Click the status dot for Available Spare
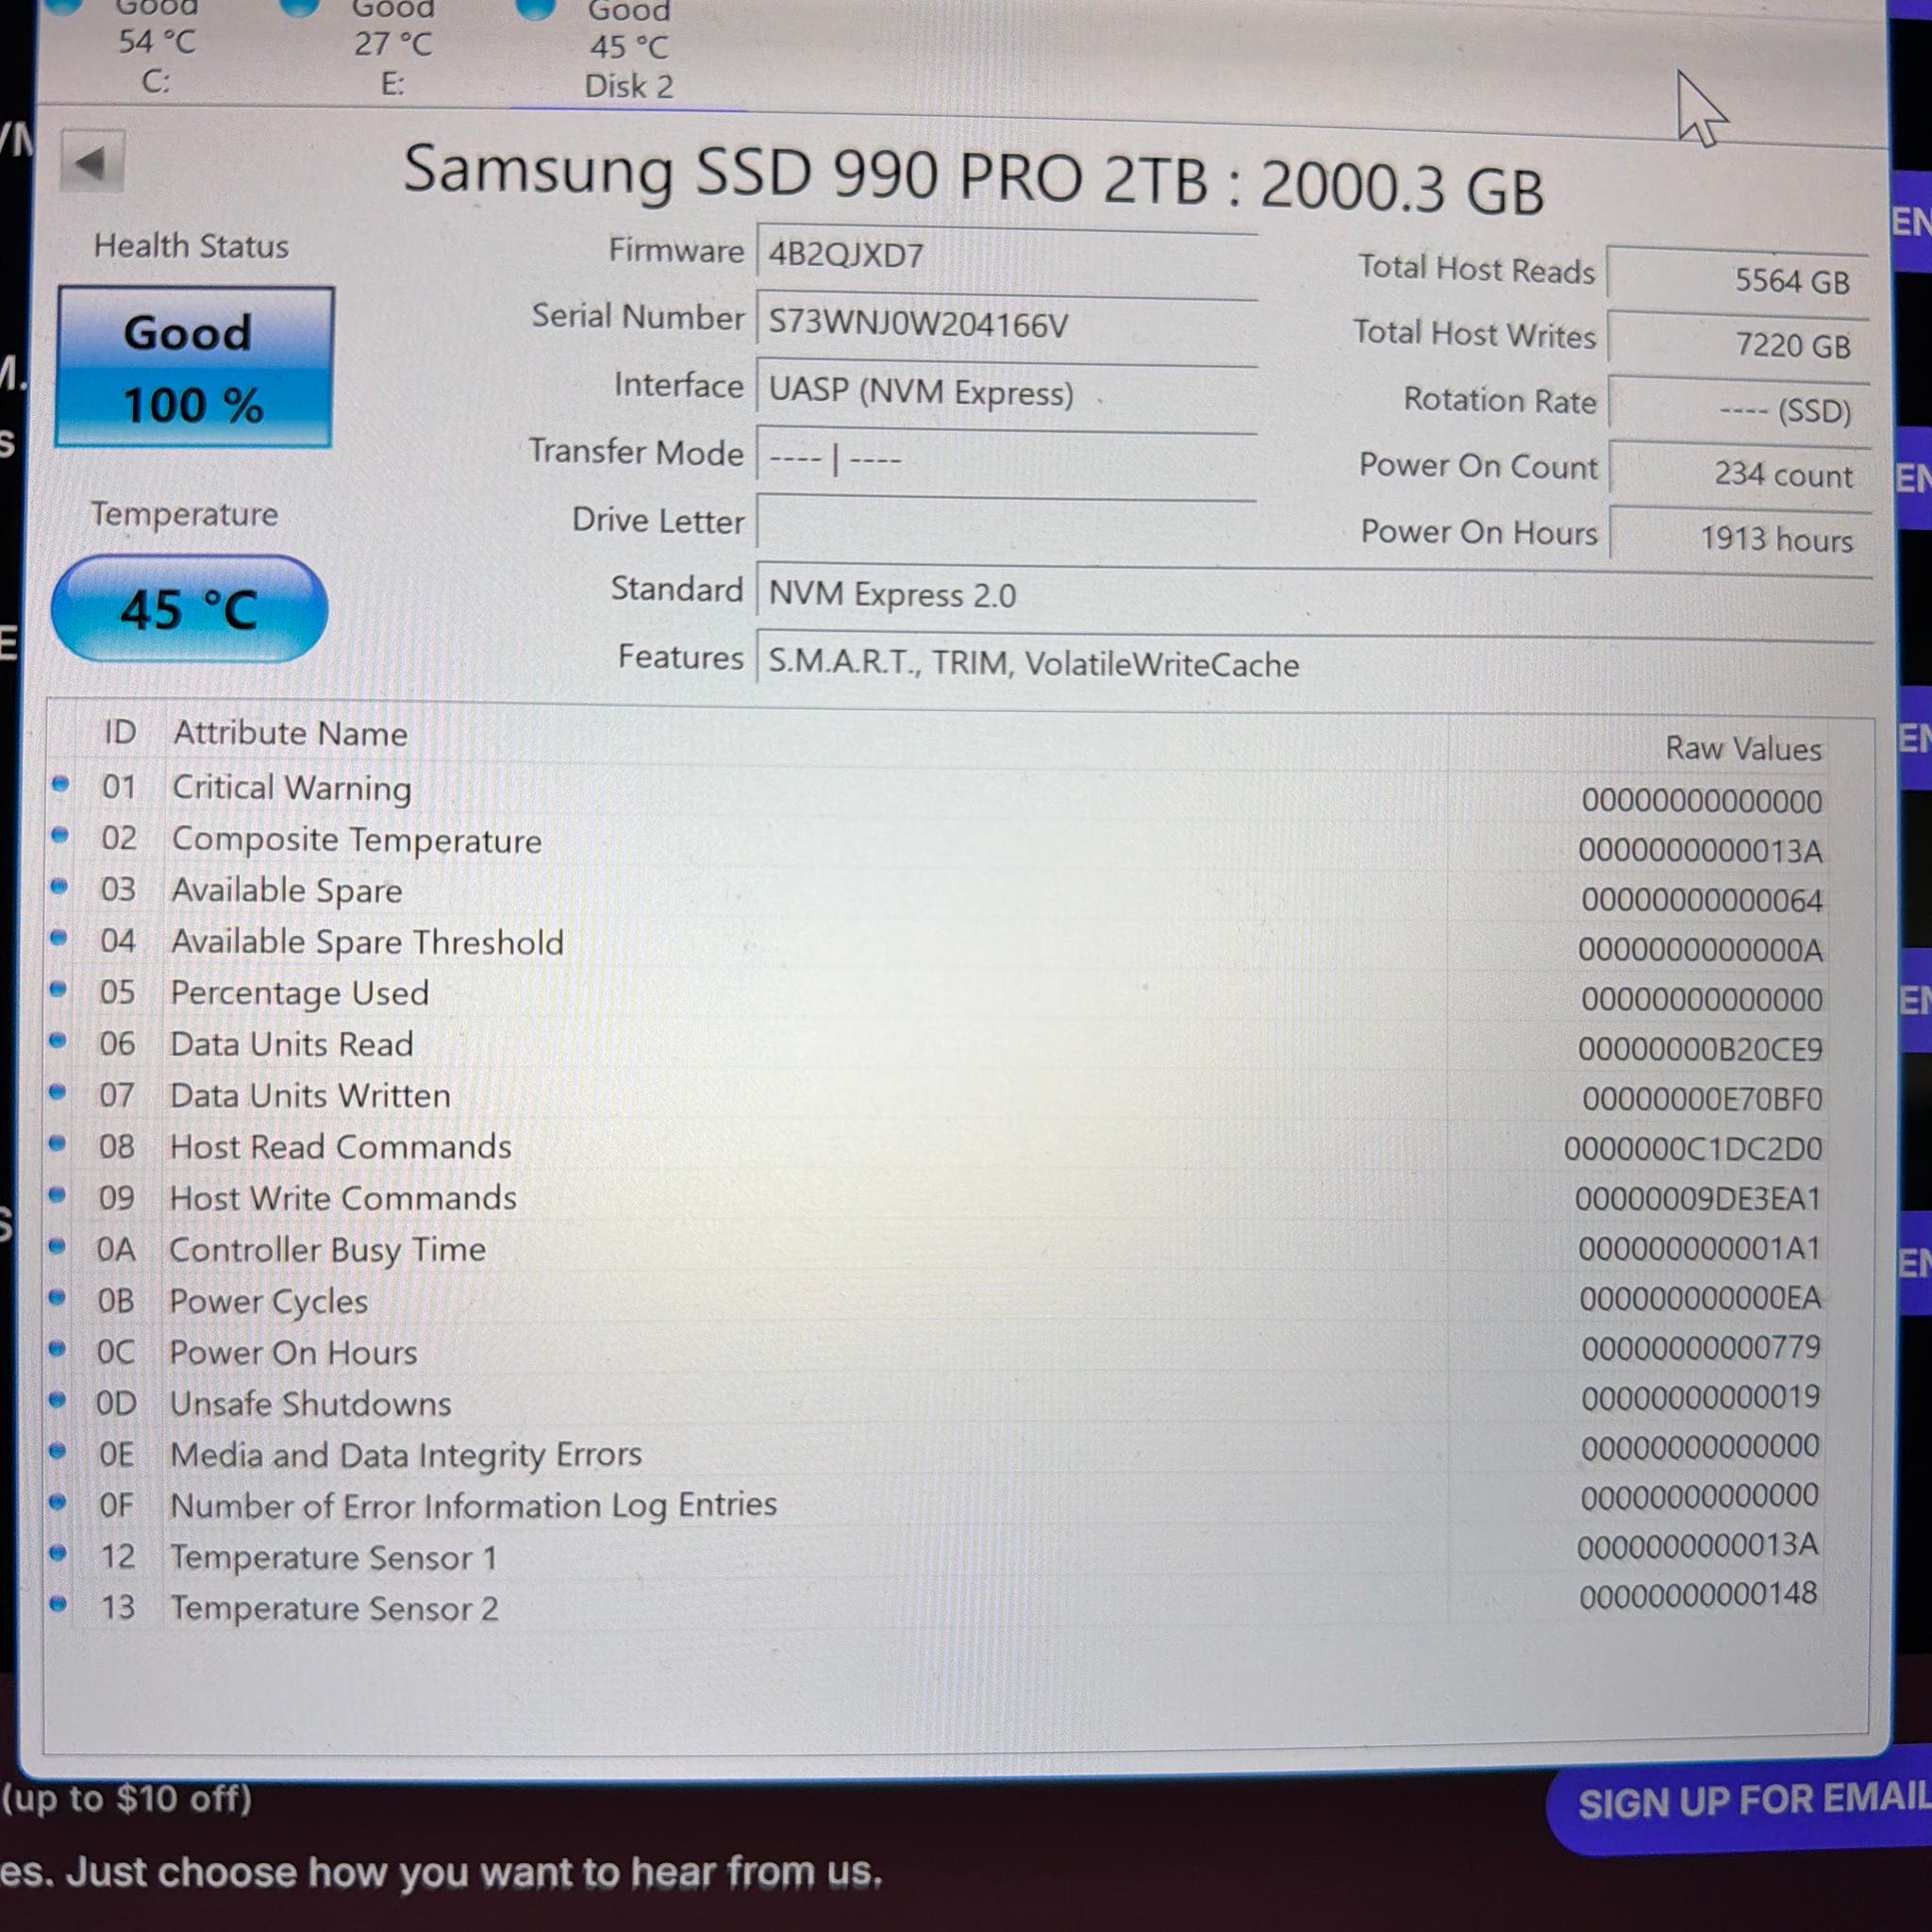Image resolution: width=1932 pixels, height=1932 pixels. pos(59,886)
